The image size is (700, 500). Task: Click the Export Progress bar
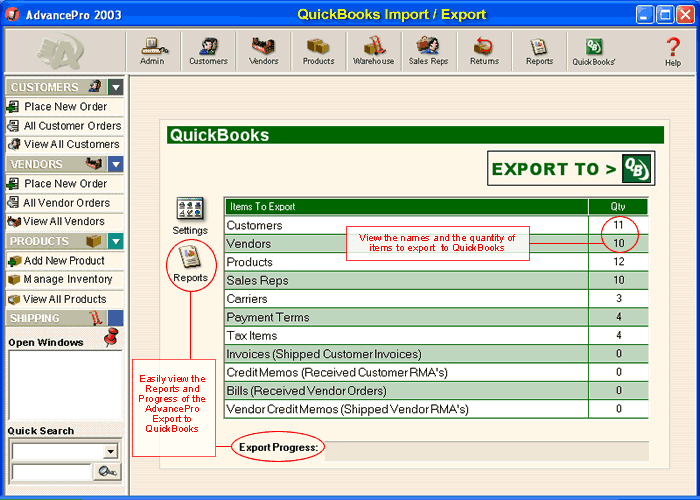point(487,451)
